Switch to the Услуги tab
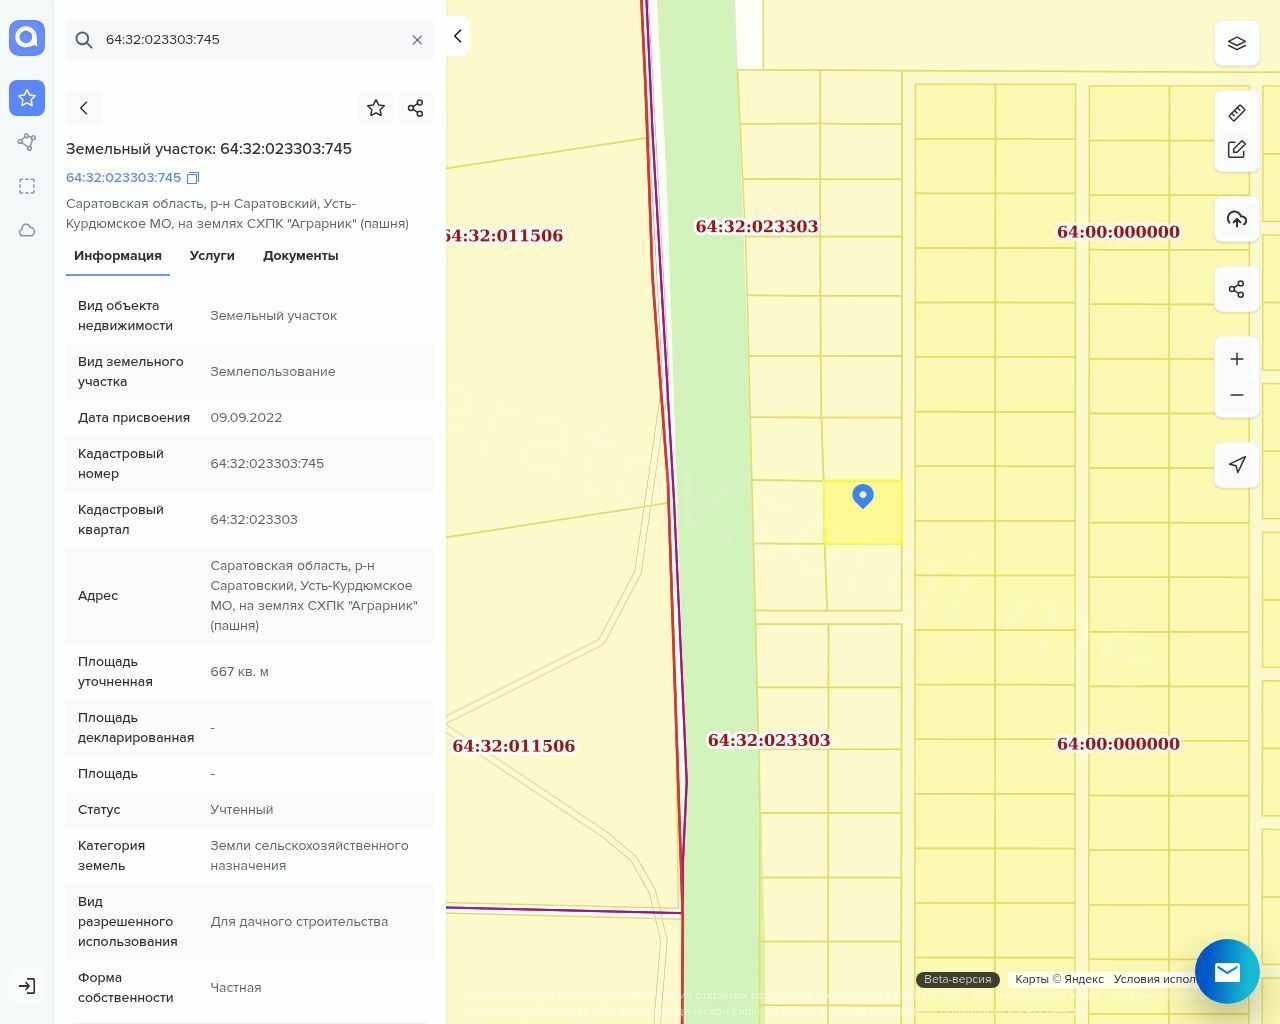Viewport: 1280px width, 1024px height. tap(212, 256)
